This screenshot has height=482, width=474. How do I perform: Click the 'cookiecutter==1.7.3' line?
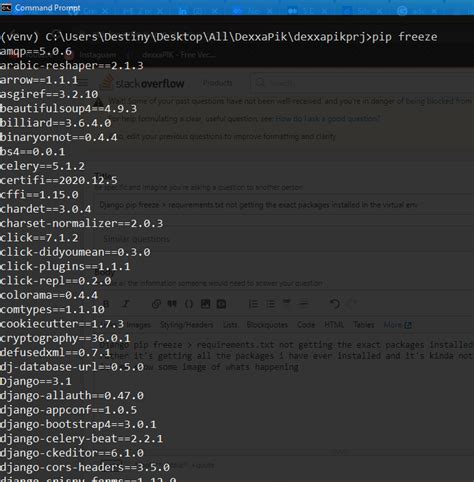click(x=62, y=324)
